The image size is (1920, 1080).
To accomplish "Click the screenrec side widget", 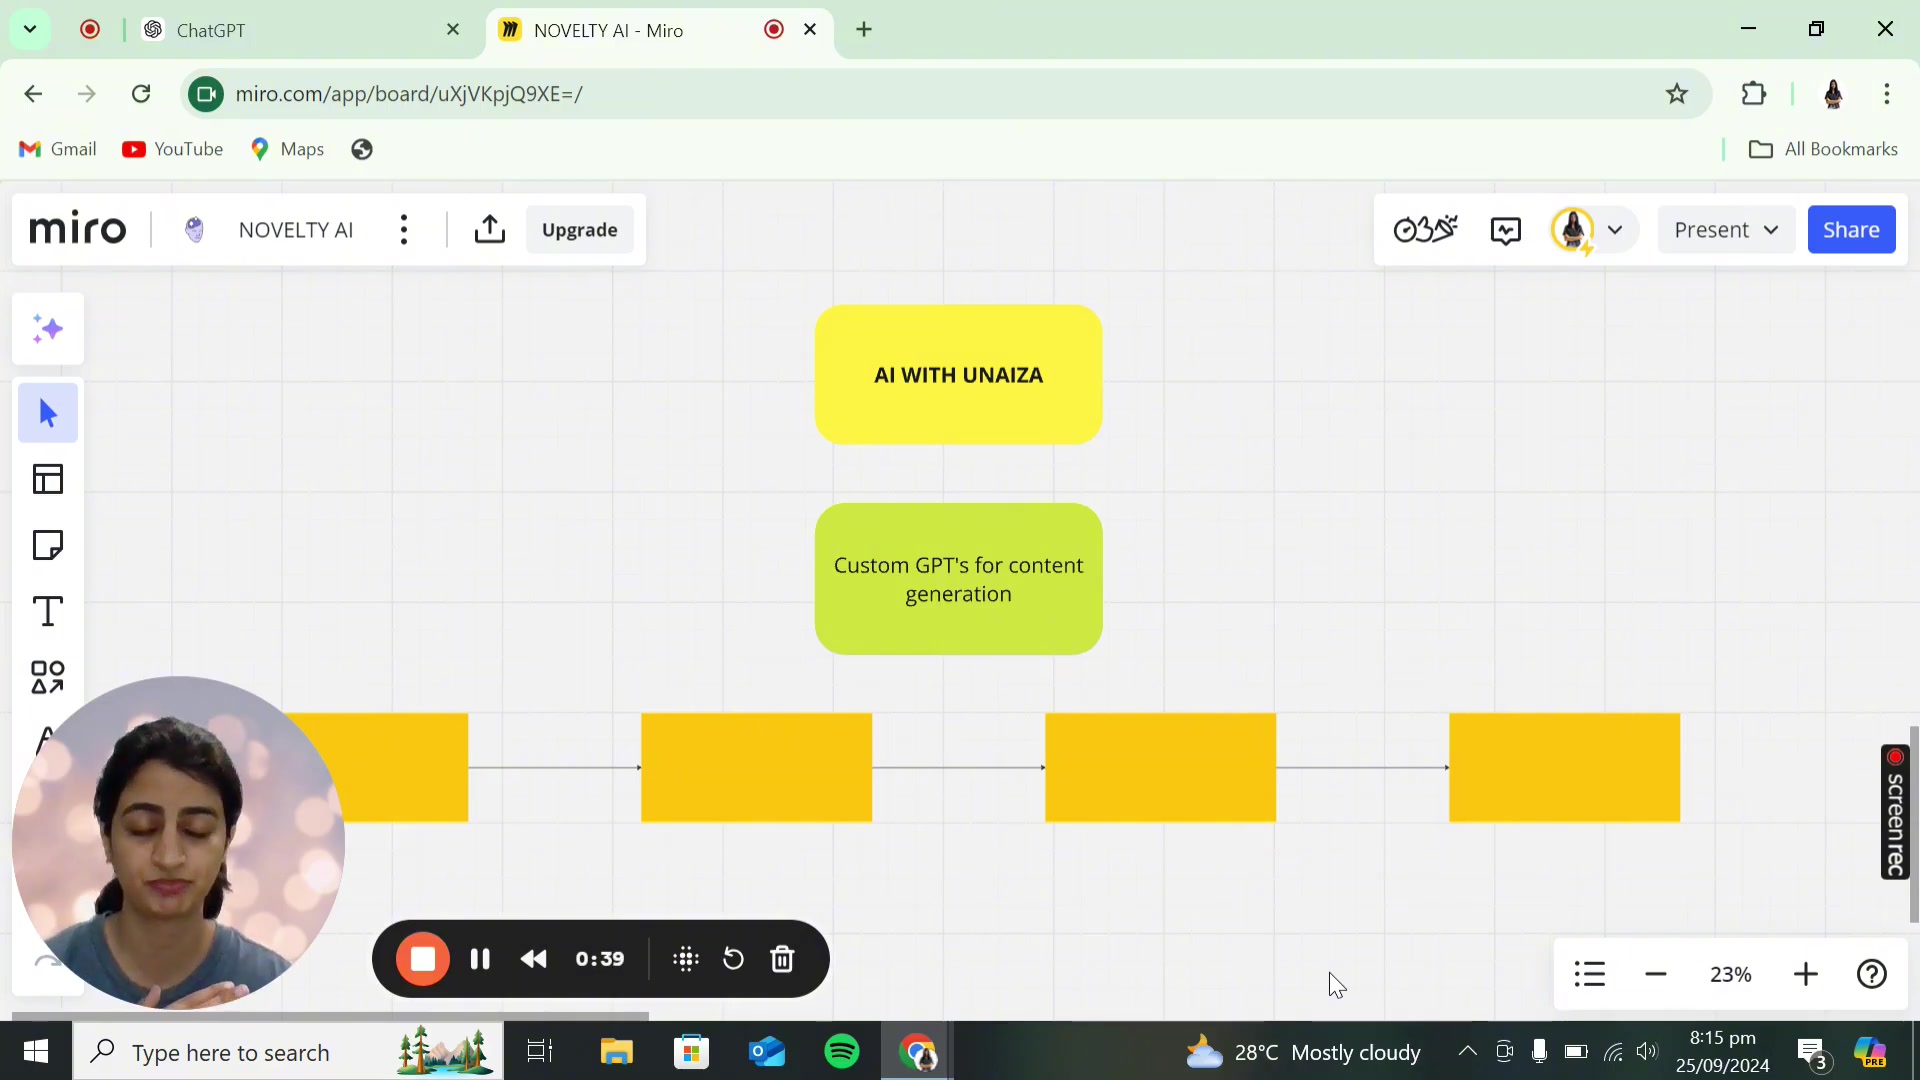I will pos(1895,812).
